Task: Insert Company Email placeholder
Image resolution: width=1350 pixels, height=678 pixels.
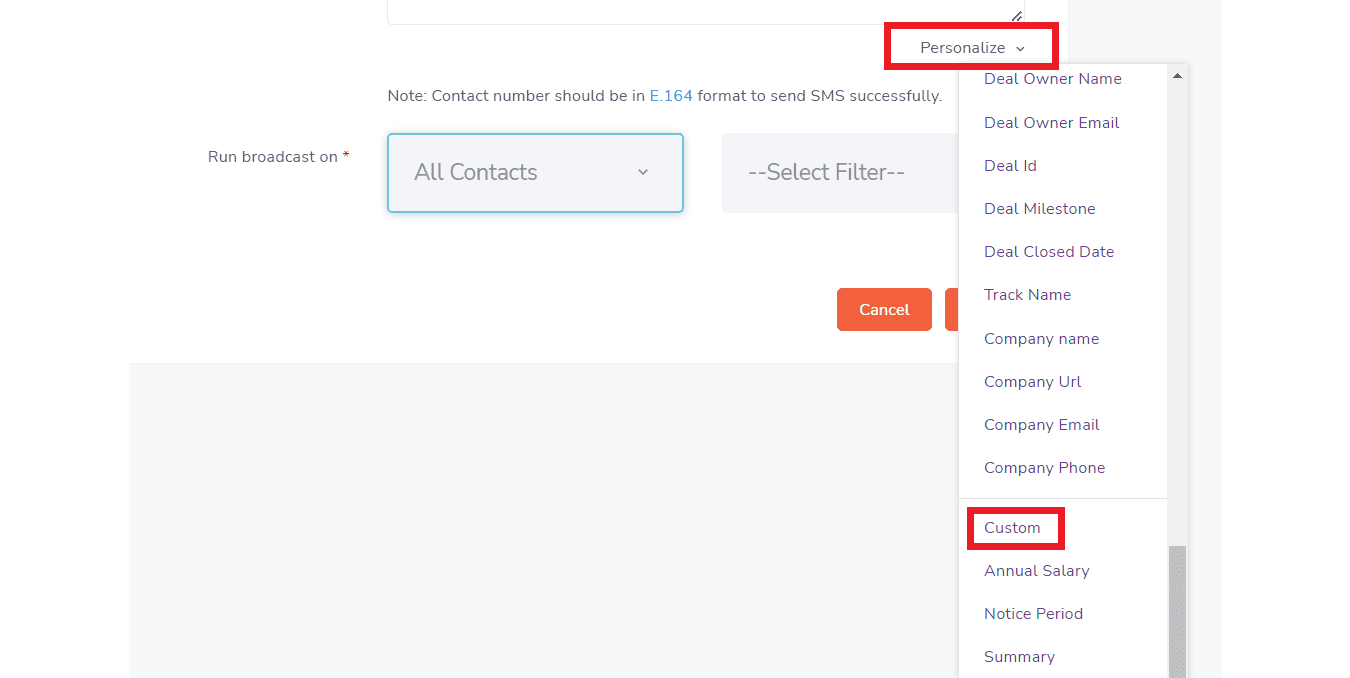Action: 1041,424
